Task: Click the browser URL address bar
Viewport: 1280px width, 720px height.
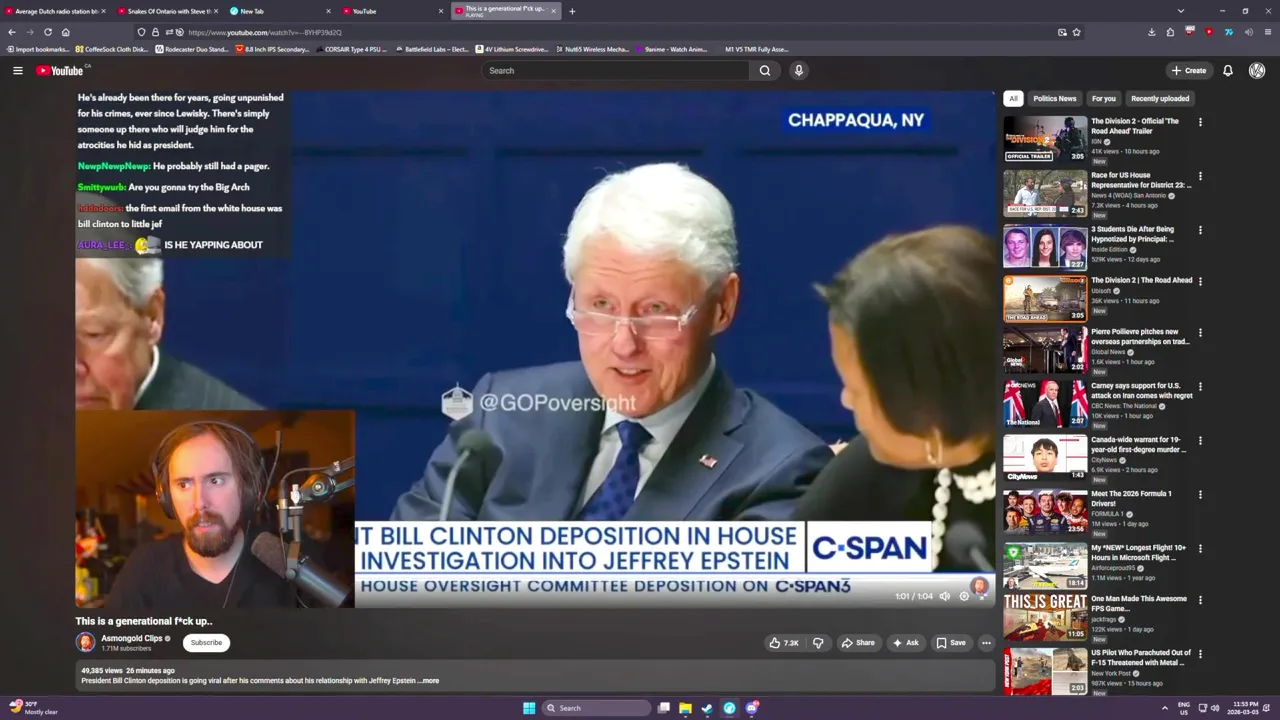Action: coord(600,32)
